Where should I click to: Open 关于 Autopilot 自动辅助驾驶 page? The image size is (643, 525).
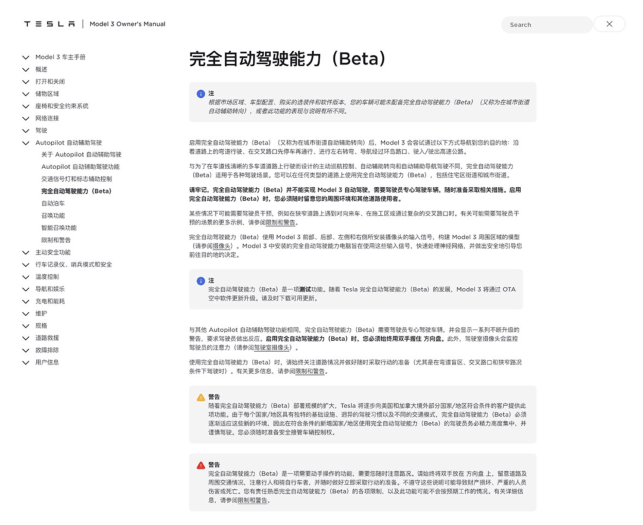81,155
